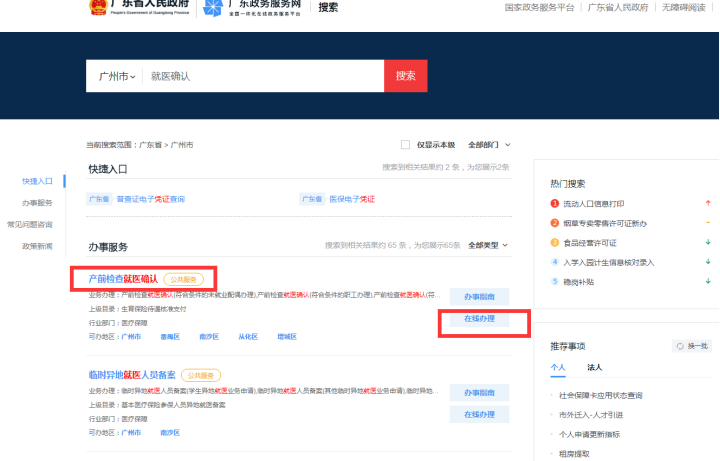720x461 pixels.
Task: Click 在线办理 for 产前检查就医确认
Action: [x=479, y=319]
